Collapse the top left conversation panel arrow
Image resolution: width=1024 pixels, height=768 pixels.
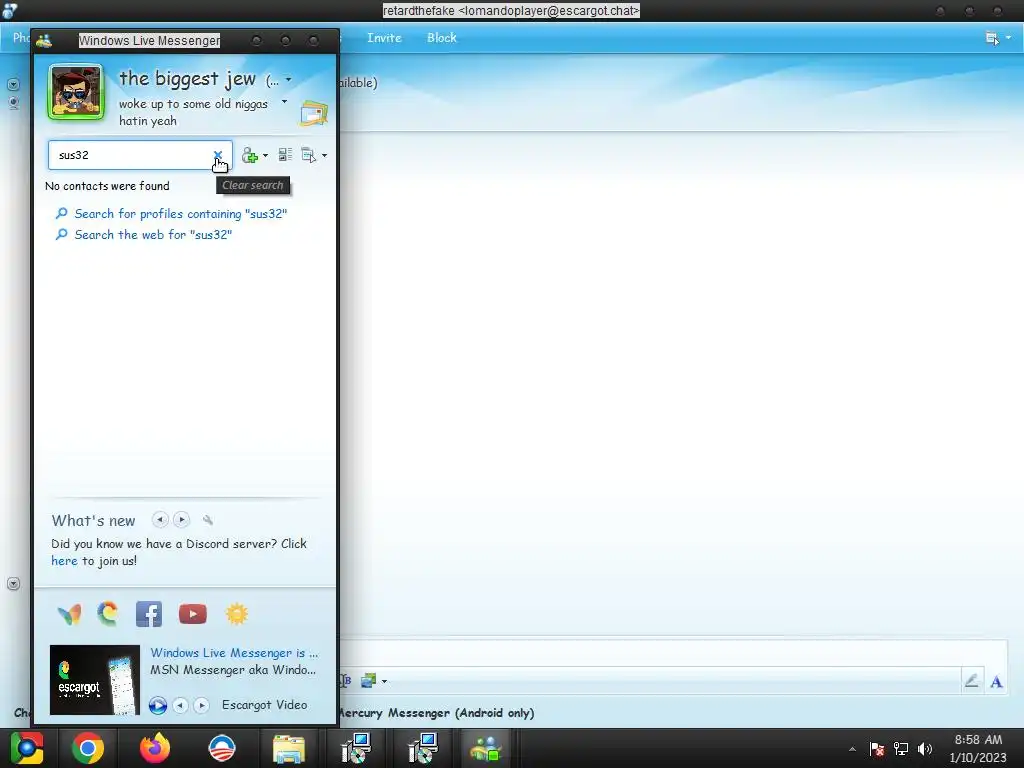click(13, 84)
